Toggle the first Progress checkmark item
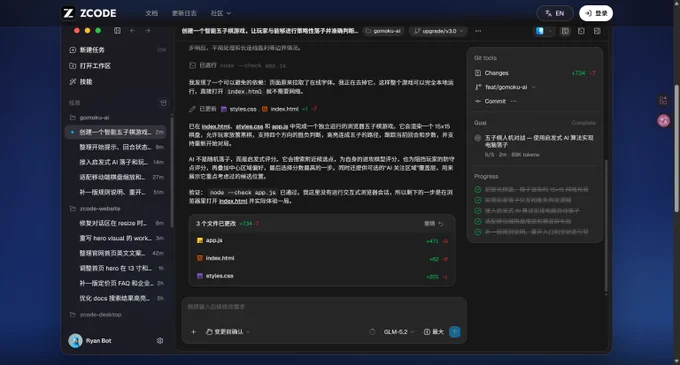 [477, 189]
